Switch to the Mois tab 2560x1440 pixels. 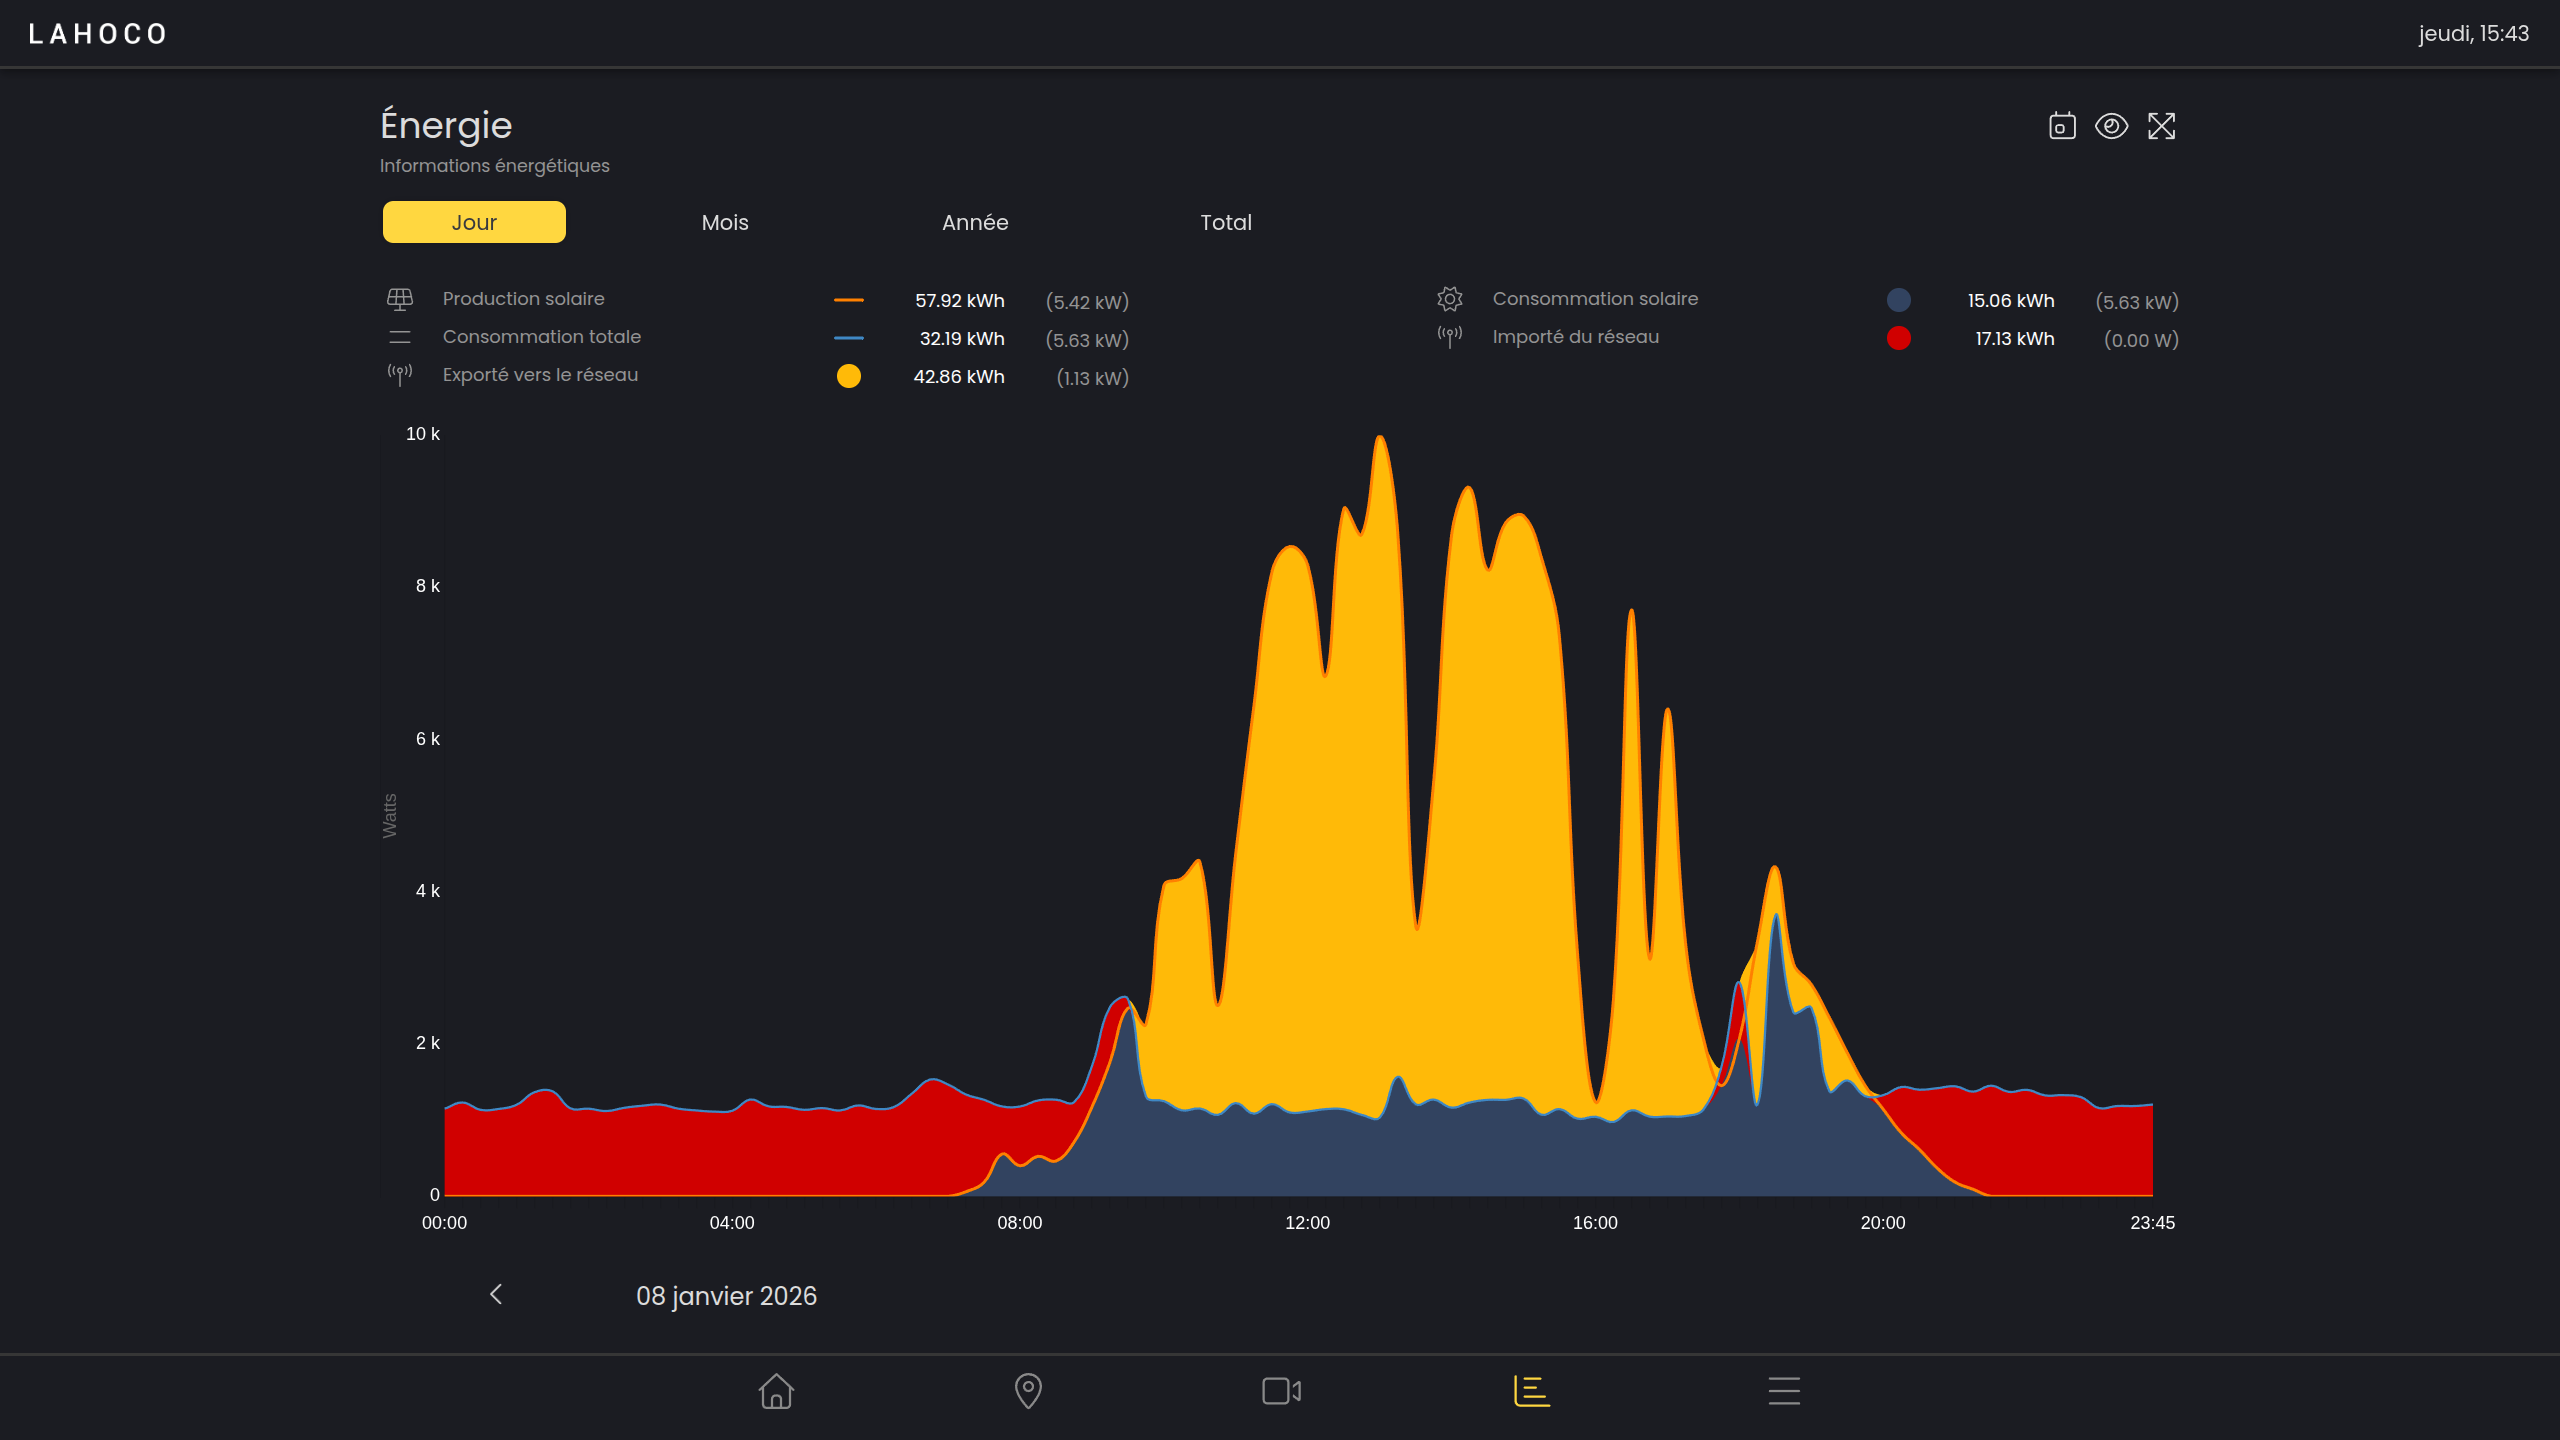click(725, 222)
